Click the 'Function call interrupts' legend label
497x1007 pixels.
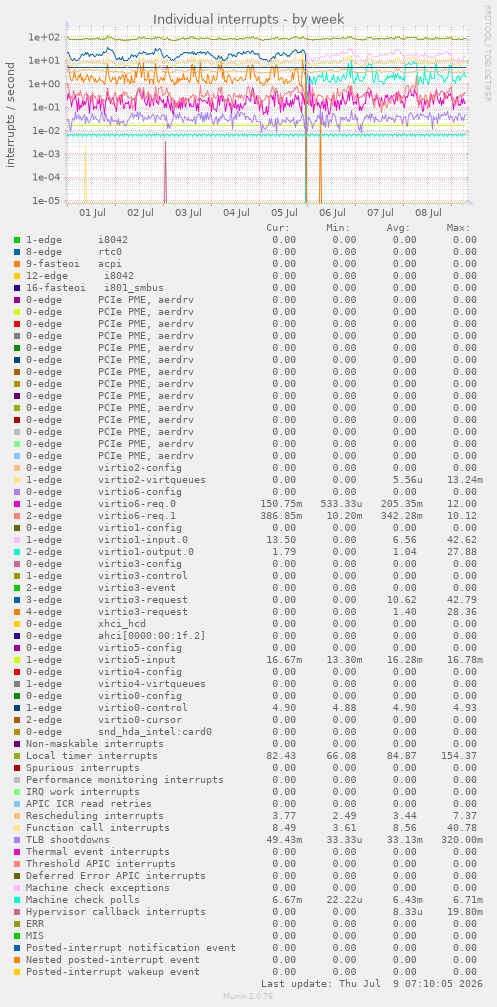[x=98, y=828]
